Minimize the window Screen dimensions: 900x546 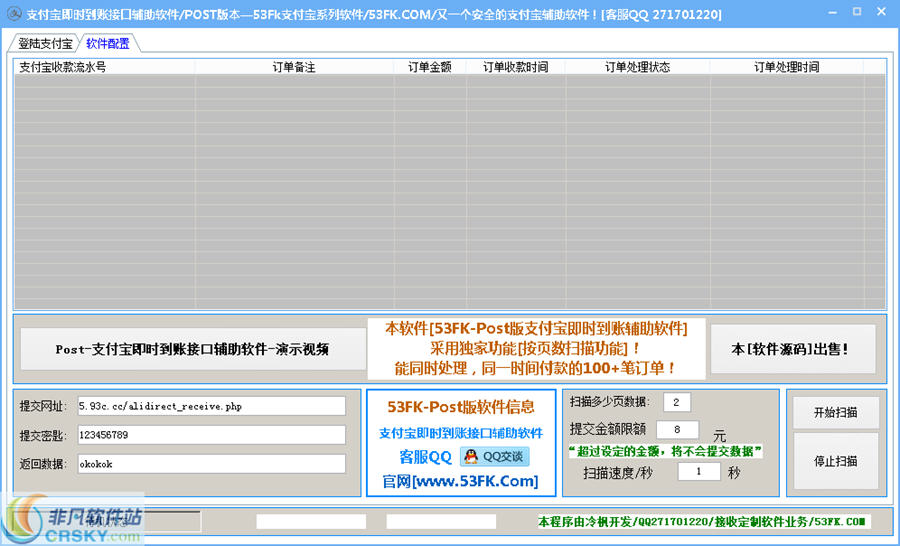832,12
